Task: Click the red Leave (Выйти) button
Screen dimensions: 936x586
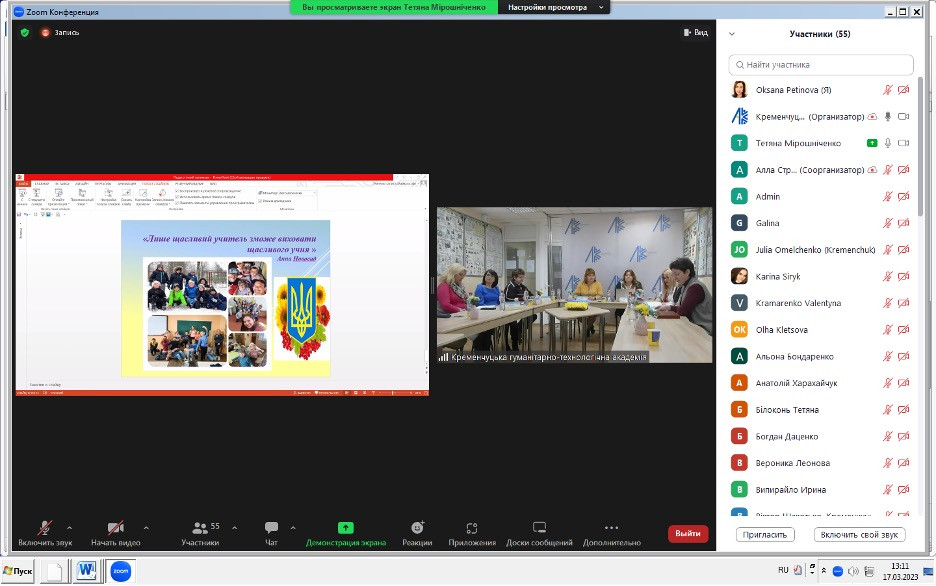Action: coord(687,533)
